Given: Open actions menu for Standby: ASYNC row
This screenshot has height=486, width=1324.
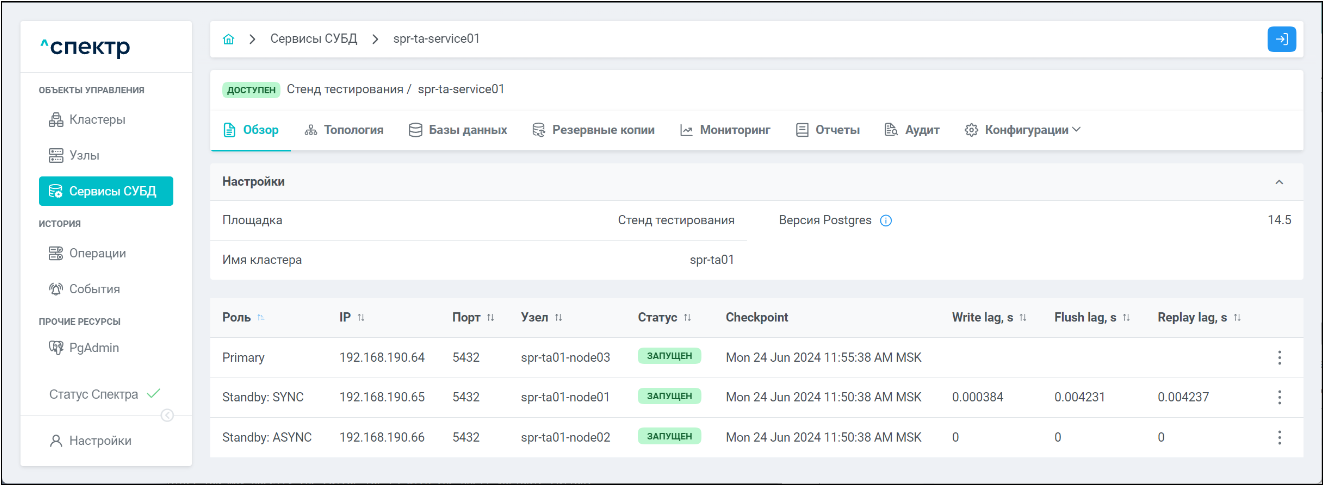Looking at the screenshot, I should coord(1279,437).
